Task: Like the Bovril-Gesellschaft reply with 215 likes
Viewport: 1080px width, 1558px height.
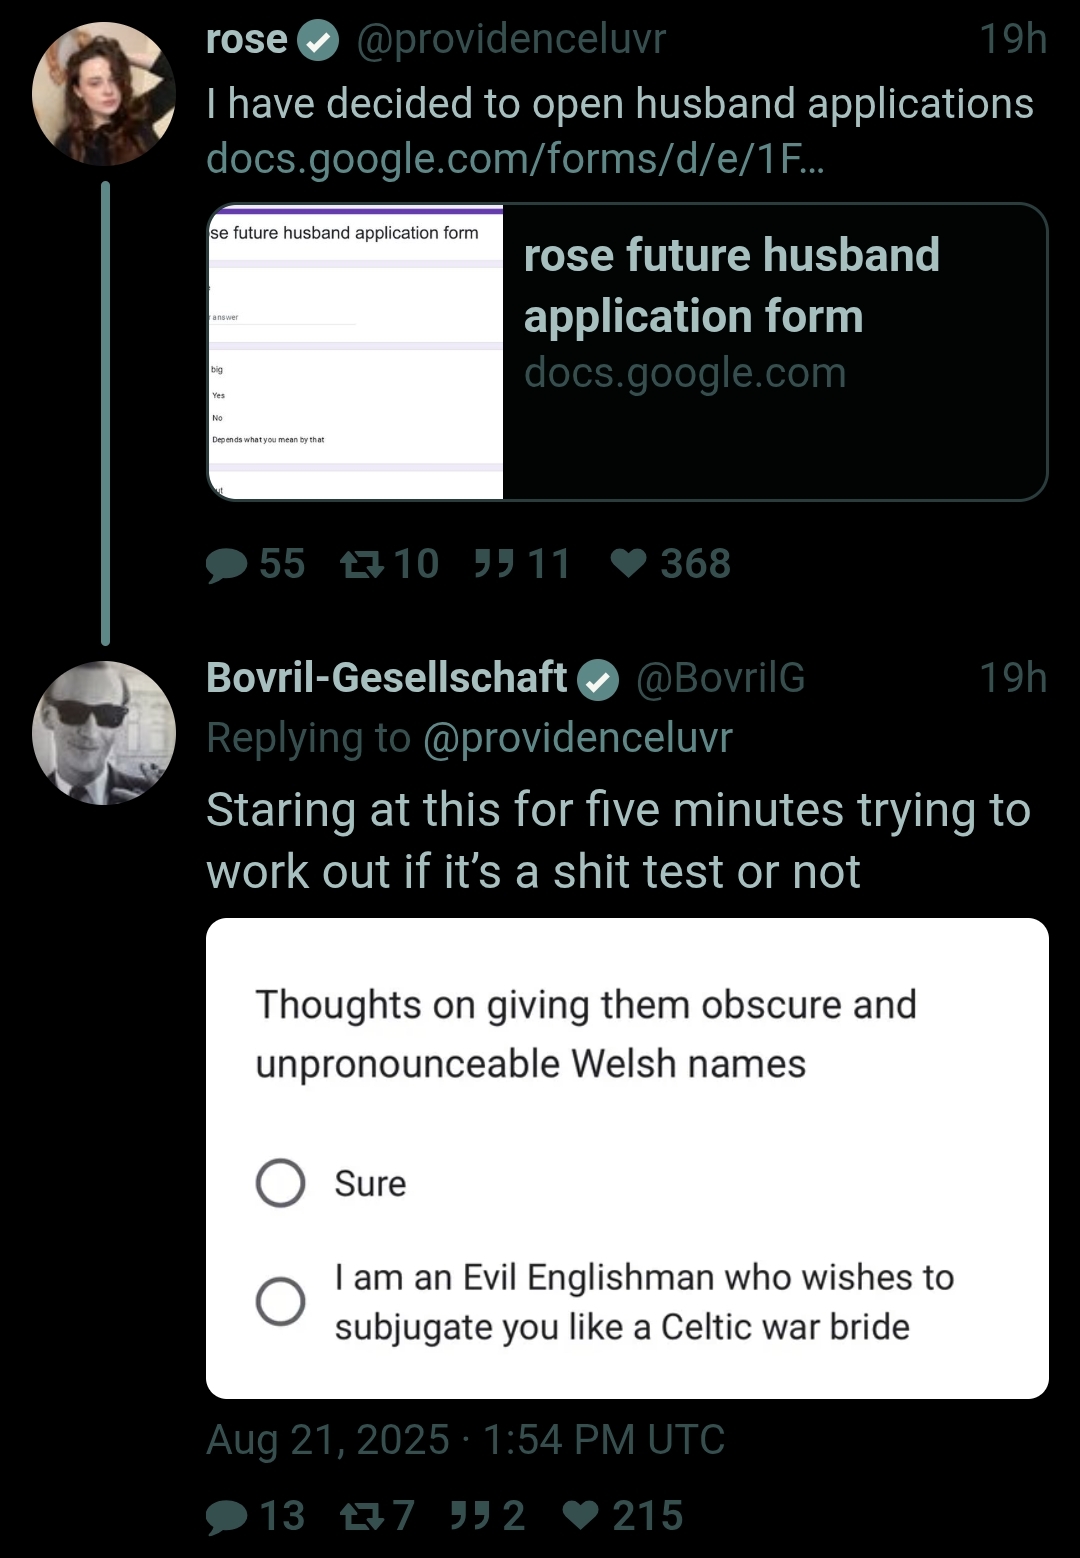Action: click(581, 1516)
